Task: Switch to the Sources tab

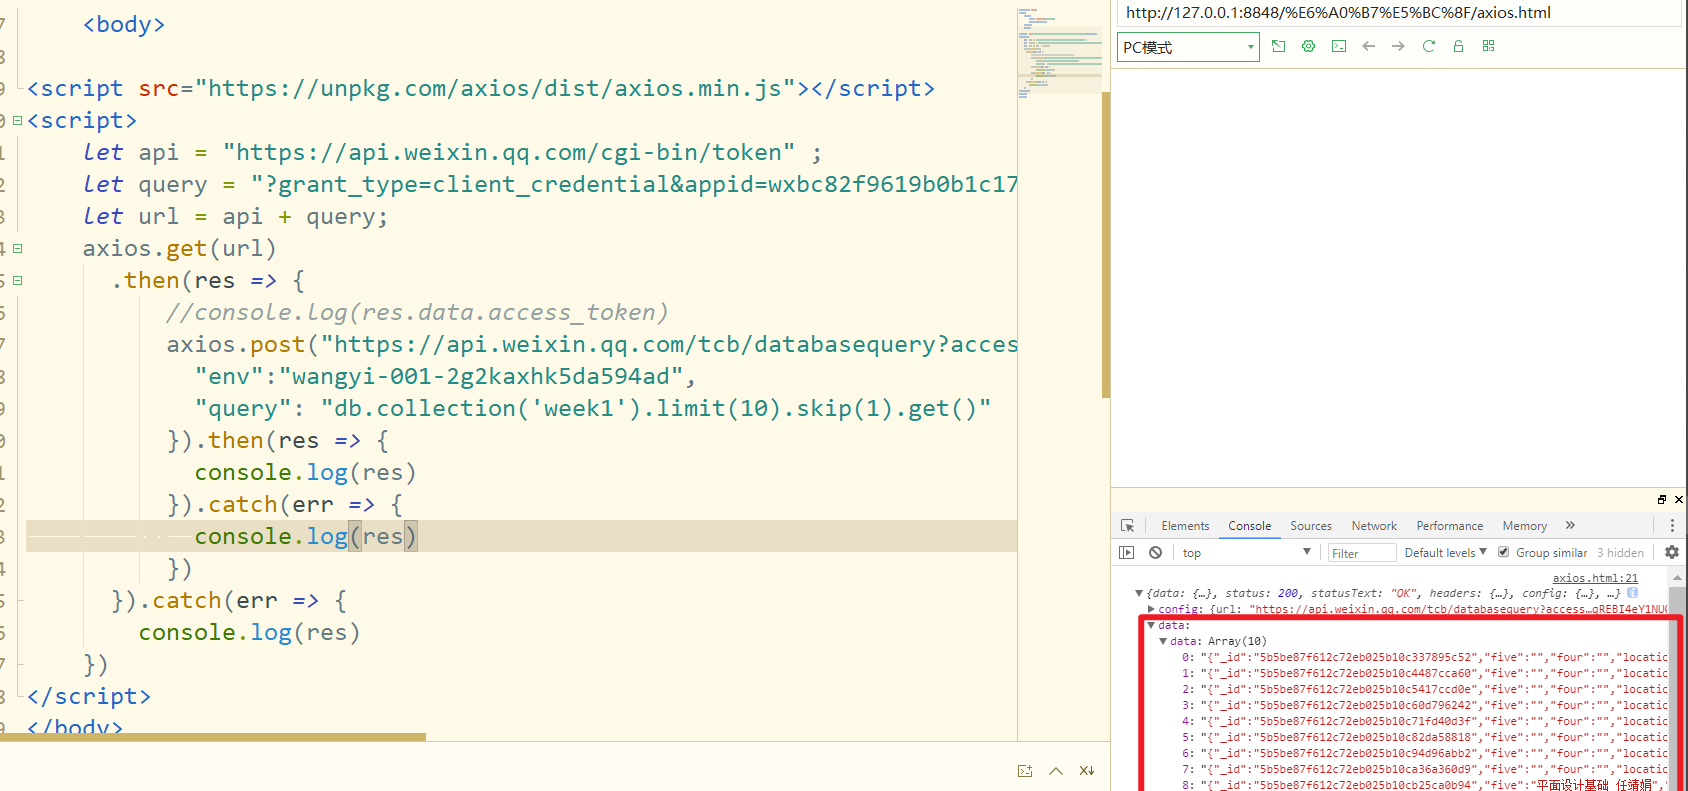Action: click(1311, 525)
